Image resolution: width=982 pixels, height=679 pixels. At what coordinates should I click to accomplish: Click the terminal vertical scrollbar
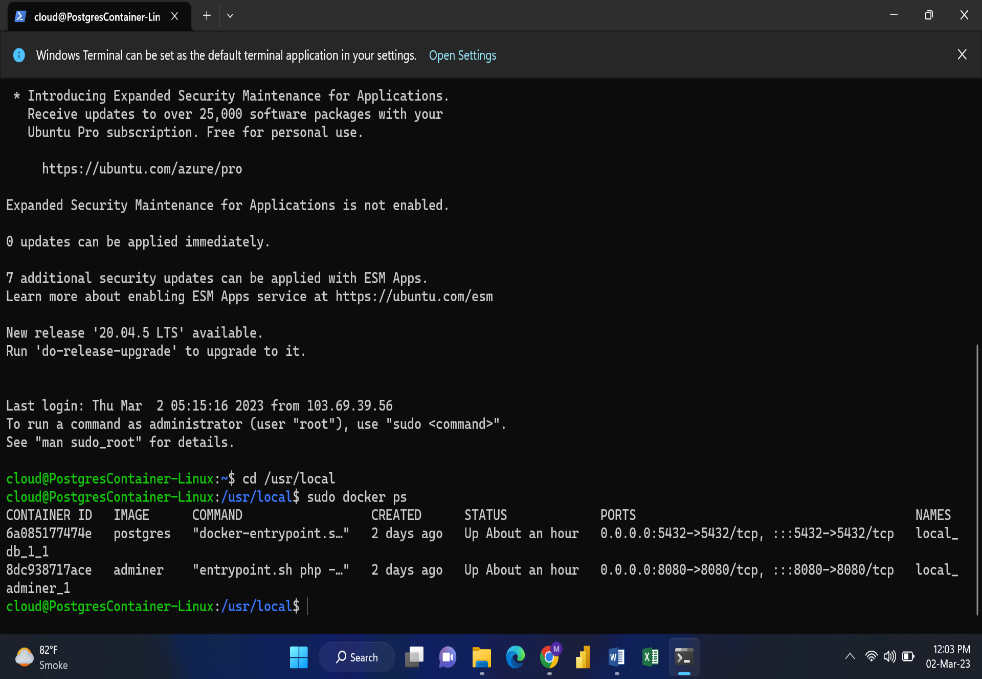tap(977, 479)
